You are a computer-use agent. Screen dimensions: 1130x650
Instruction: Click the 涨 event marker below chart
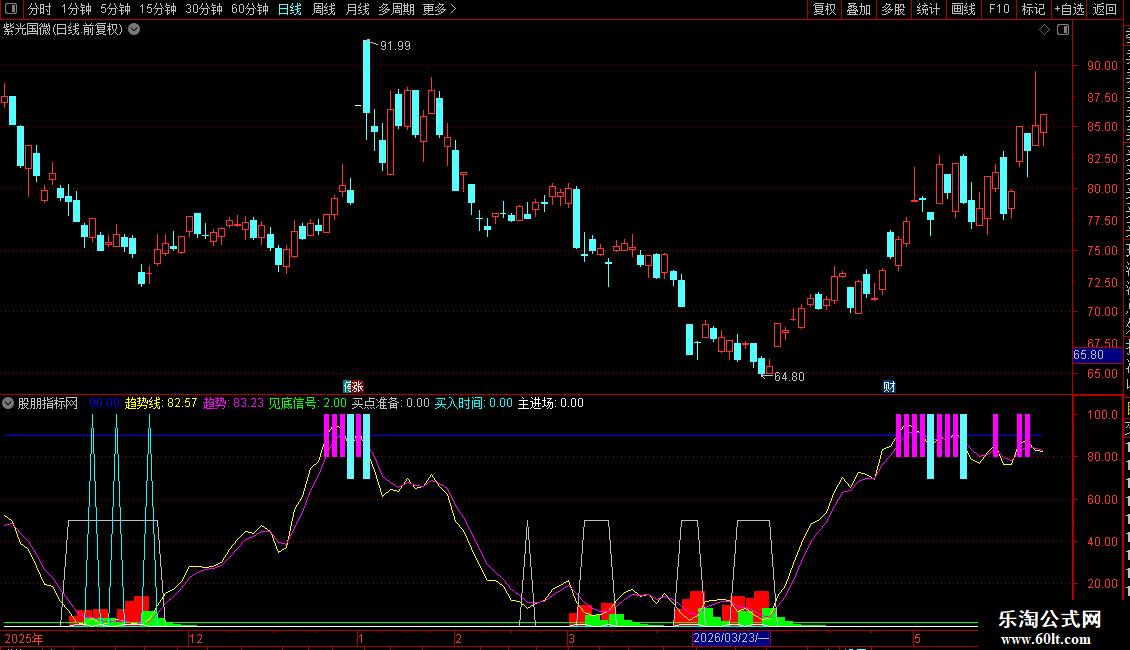357,387
